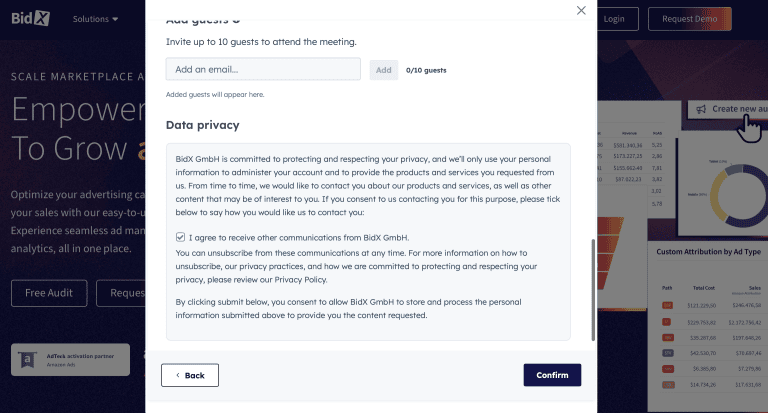The width and height of the screenshot is (768, 413).
Task: Click megaphone icon on Create new button
Action: pos(701,109)
